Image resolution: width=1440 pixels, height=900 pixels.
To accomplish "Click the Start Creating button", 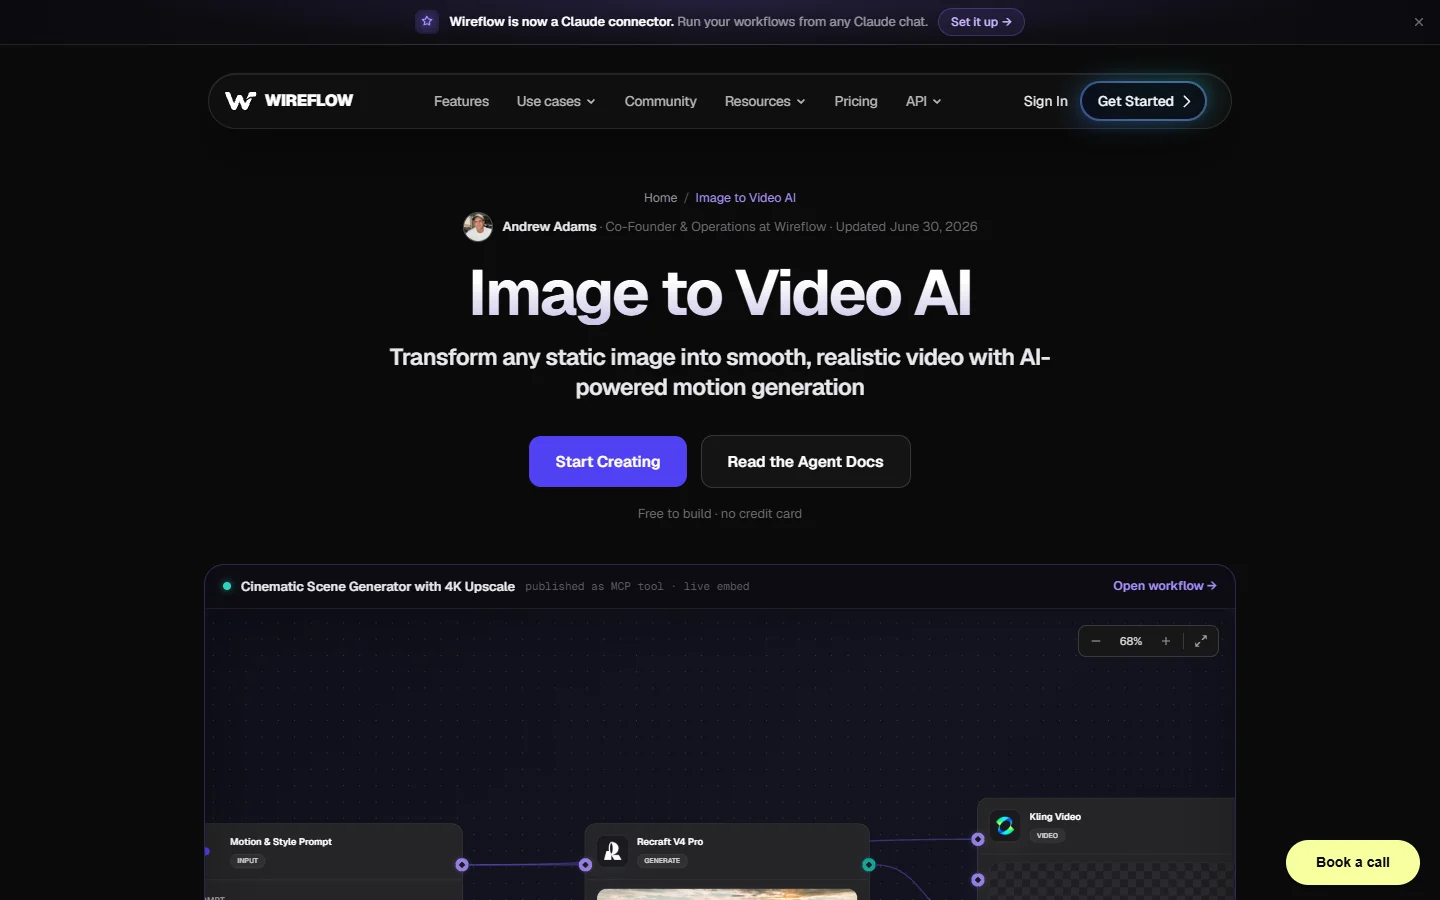I will 608,461.
